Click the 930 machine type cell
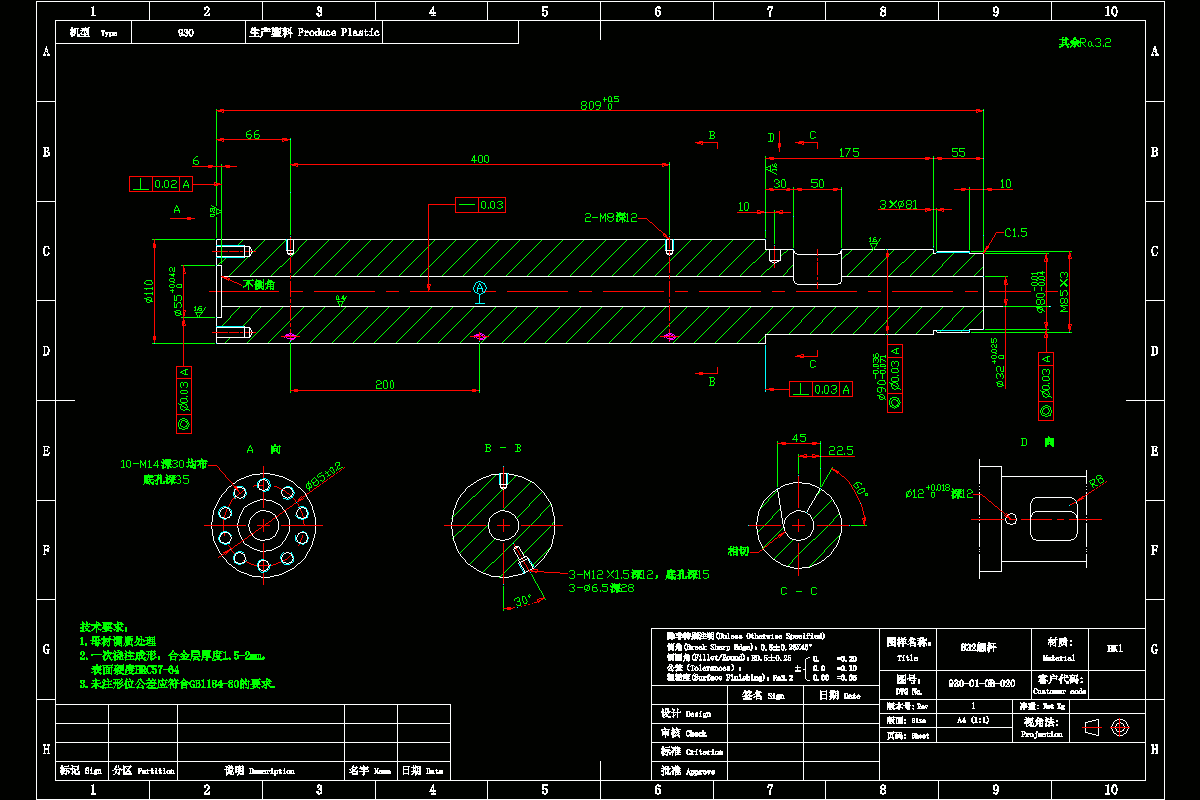The width and height of the screenshot is (1200, 800). pyautogui.click(x=186, y=33)
